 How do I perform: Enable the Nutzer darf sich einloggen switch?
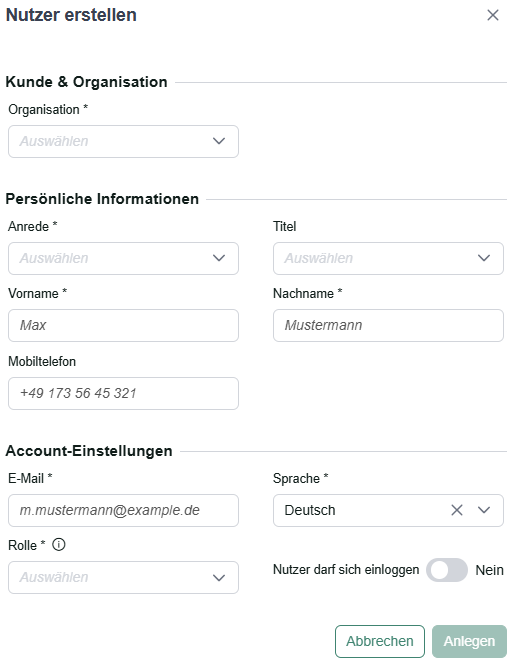[x=447, y=570]
